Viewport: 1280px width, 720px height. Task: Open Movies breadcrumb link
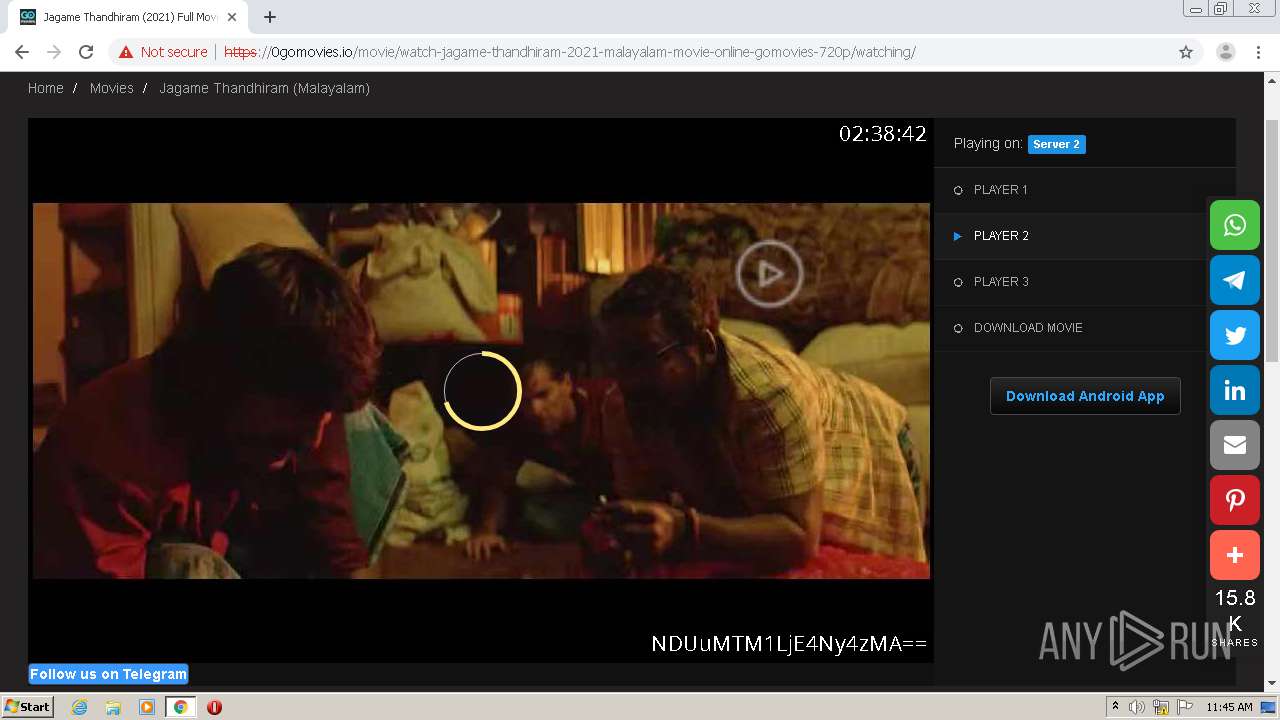click(111, 88)
